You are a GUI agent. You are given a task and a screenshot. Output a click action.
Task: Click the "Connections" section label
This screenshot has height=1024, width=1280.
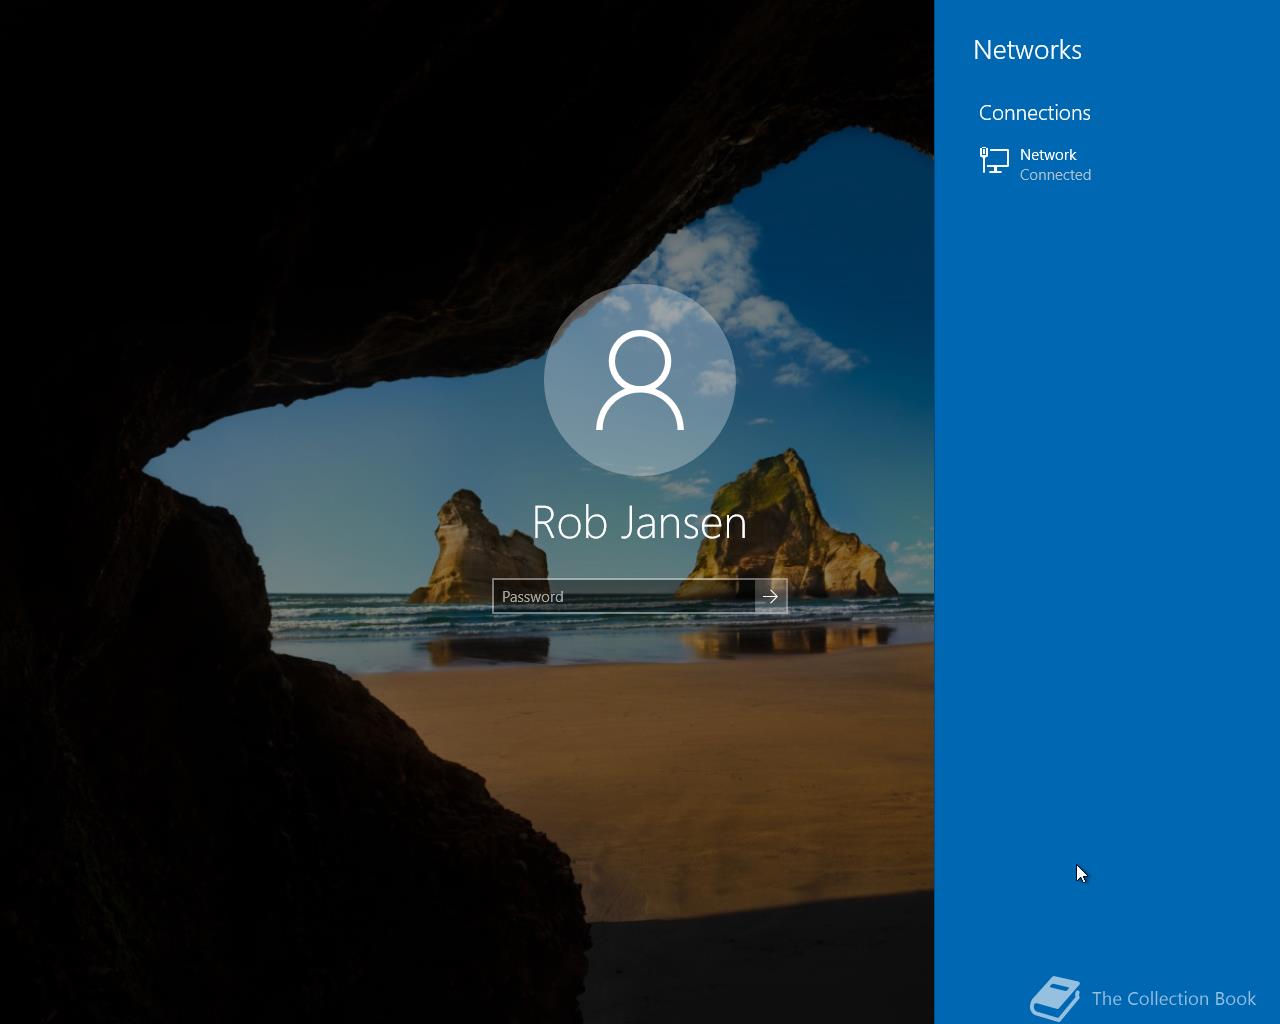click(x=1035, y=113)
